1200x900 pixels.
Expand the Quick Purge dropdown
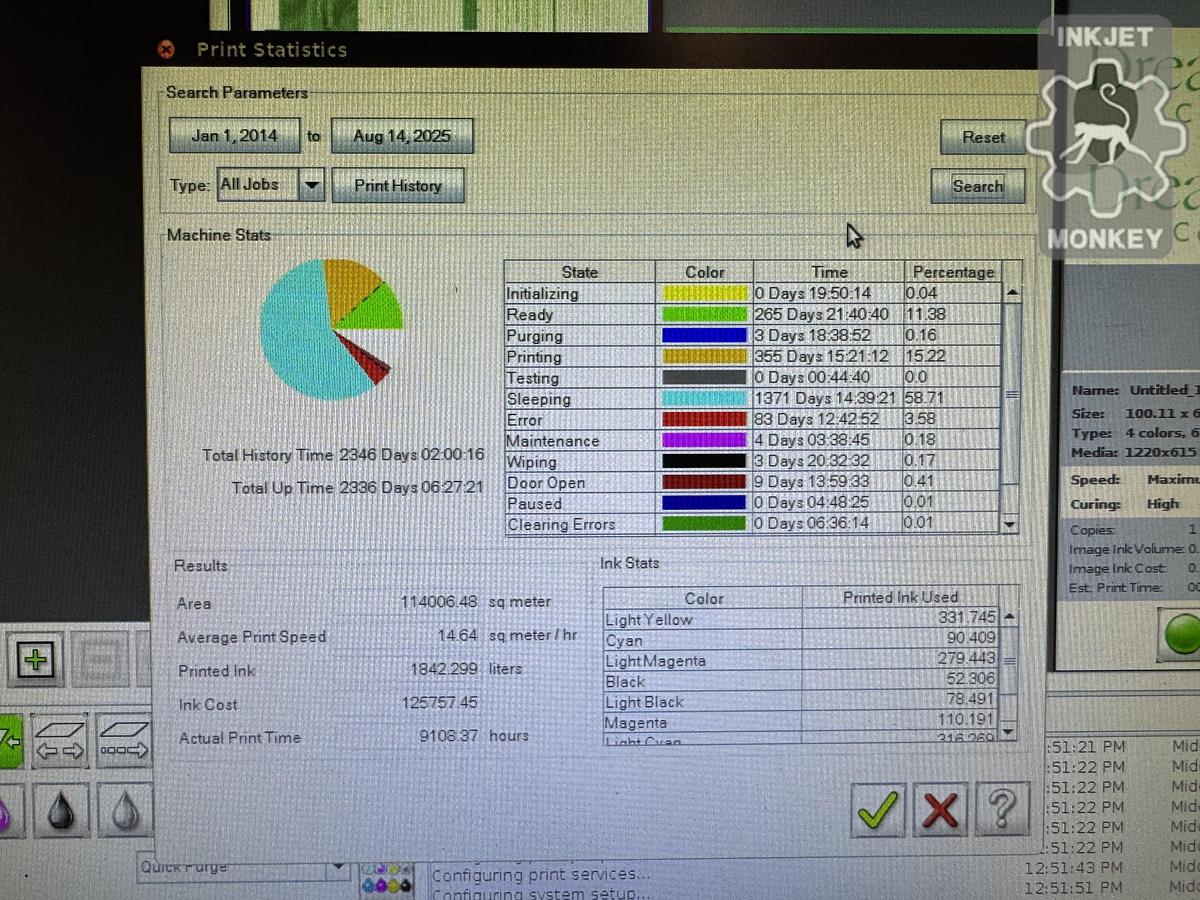tap(338, 866)
